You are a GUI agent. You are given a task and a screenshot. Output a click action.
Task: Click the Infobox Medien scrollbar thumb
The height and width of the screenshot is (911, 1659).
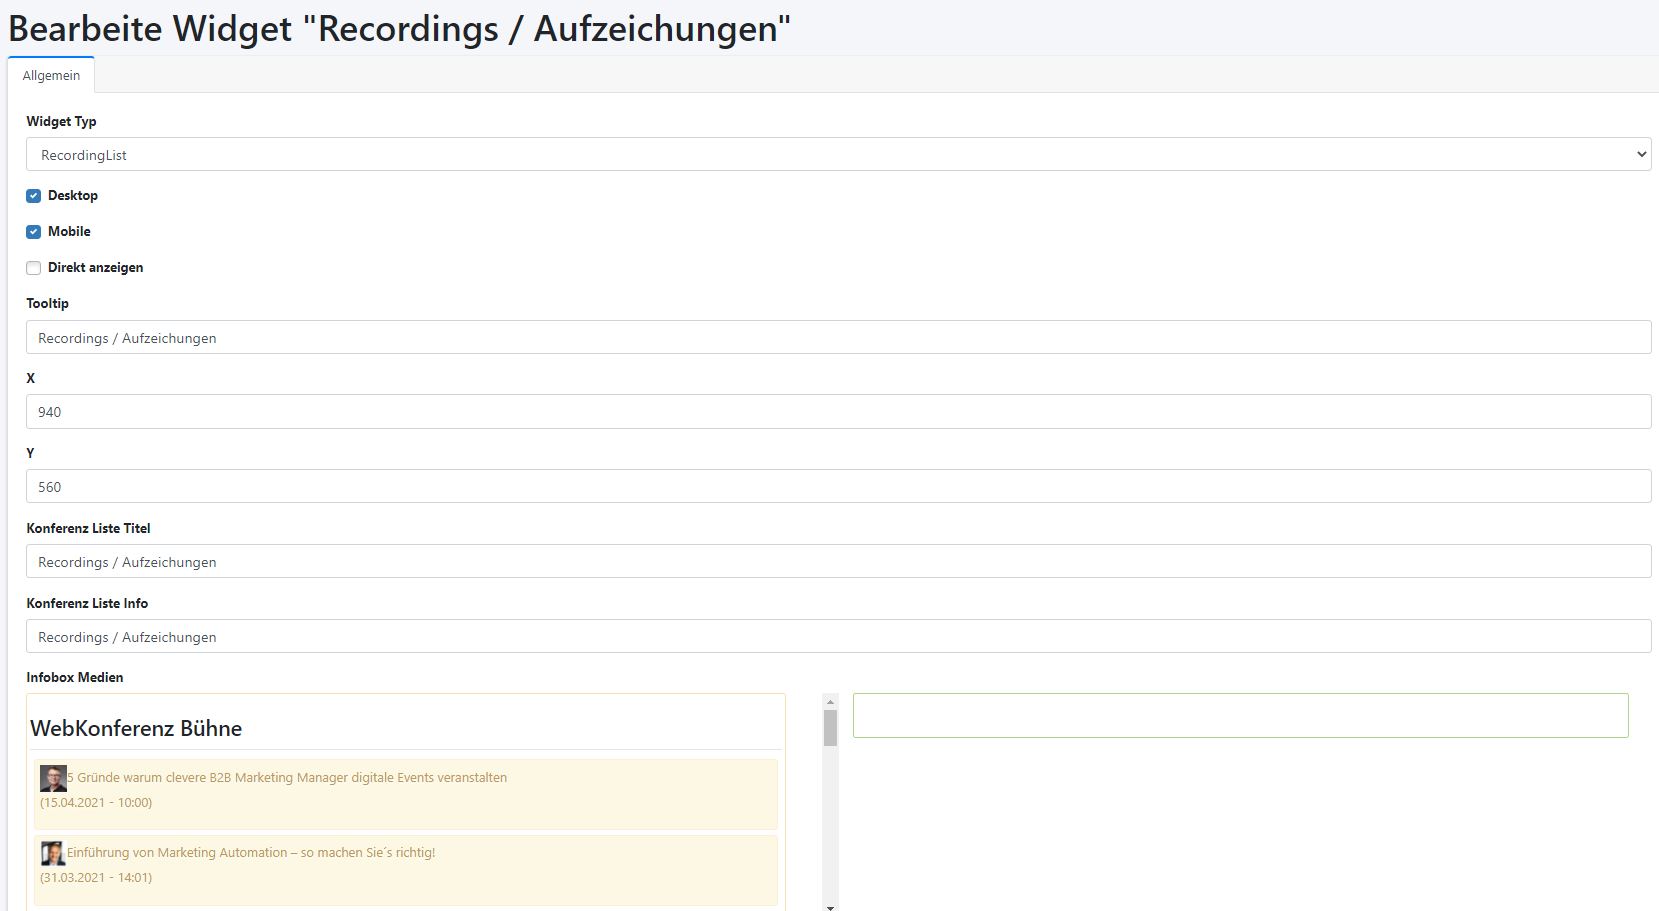[x=830, y=728]
